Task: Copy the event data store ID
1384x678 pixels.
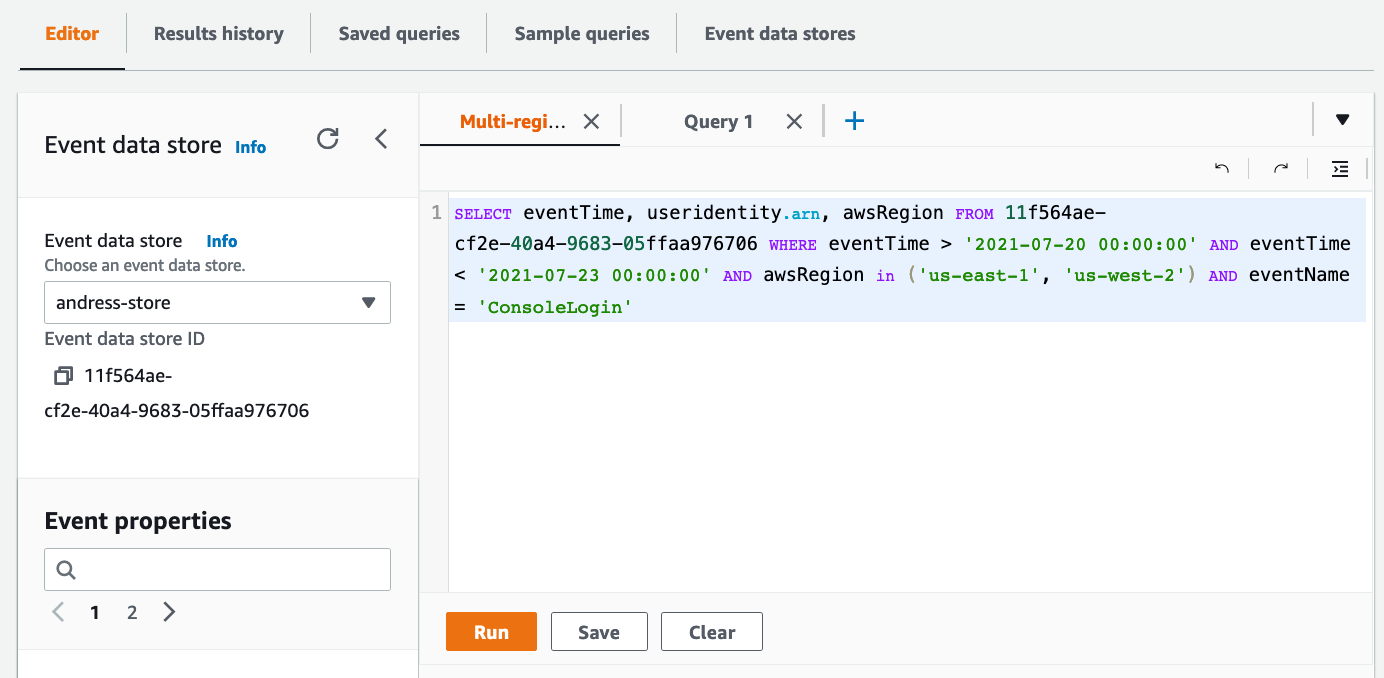Action: click(x=63, y=375)
